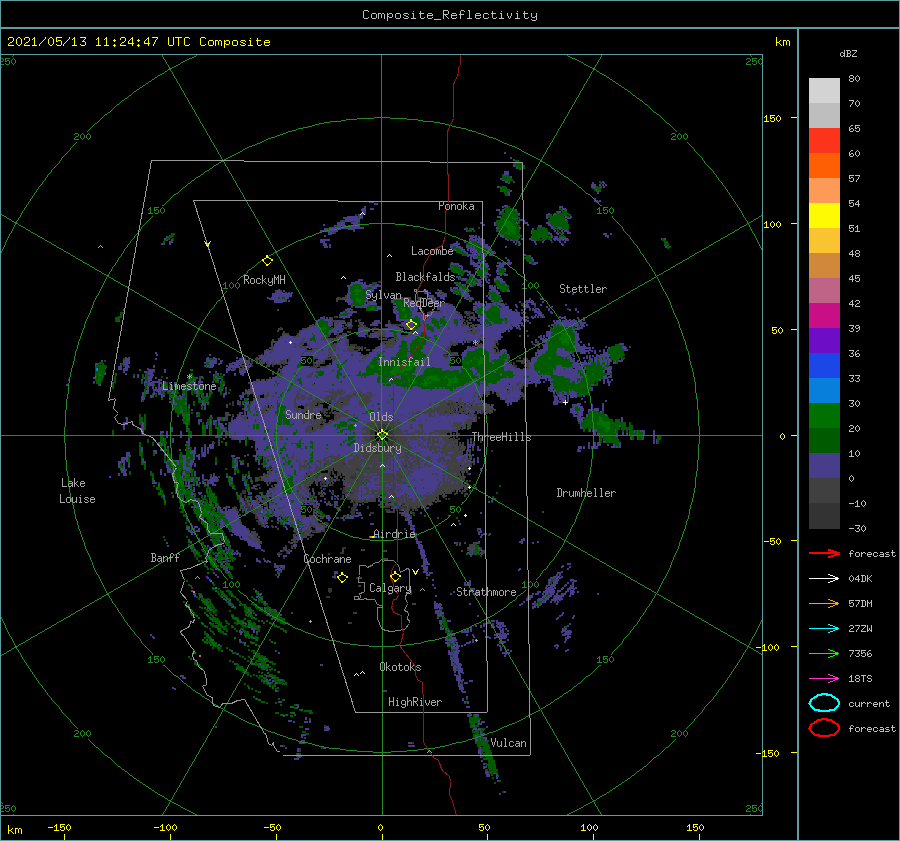Click the blue 36 dBZ swatch

point(824,366)
